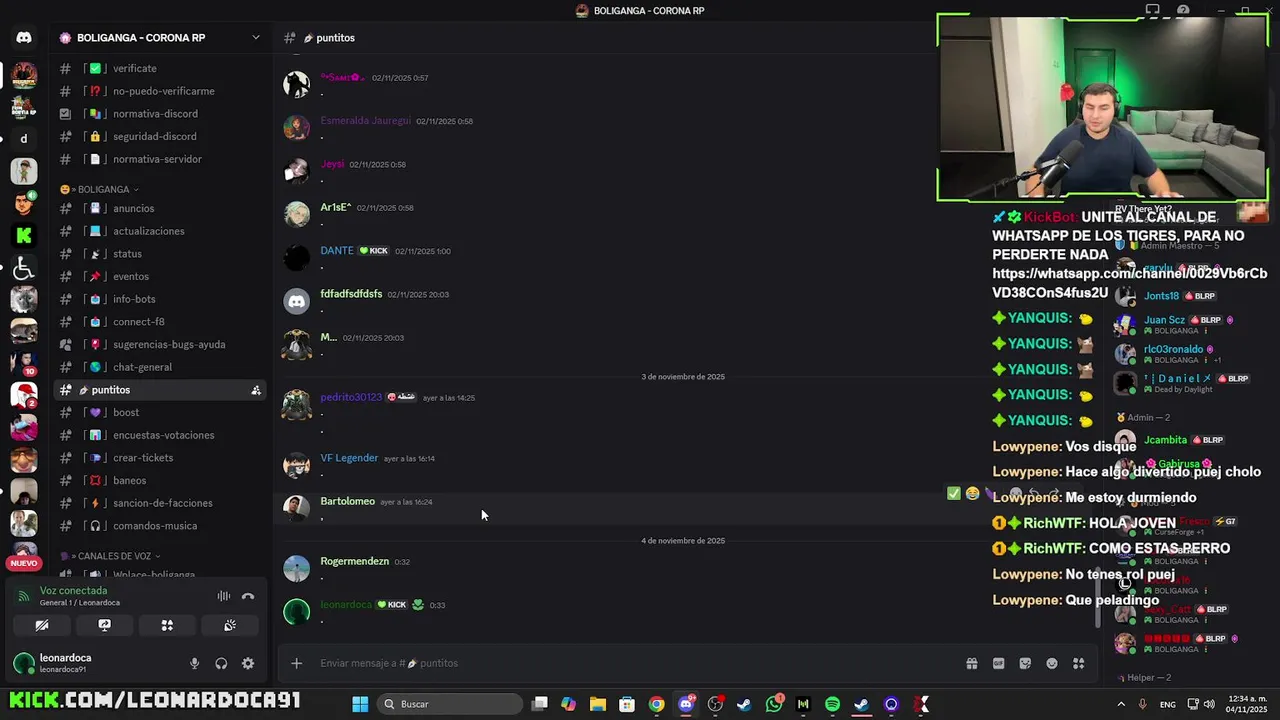Image resolution: width=1280 pixels, height=720 pixels.
Task: Open the normativa-discord channel
Action: (160, 114)
